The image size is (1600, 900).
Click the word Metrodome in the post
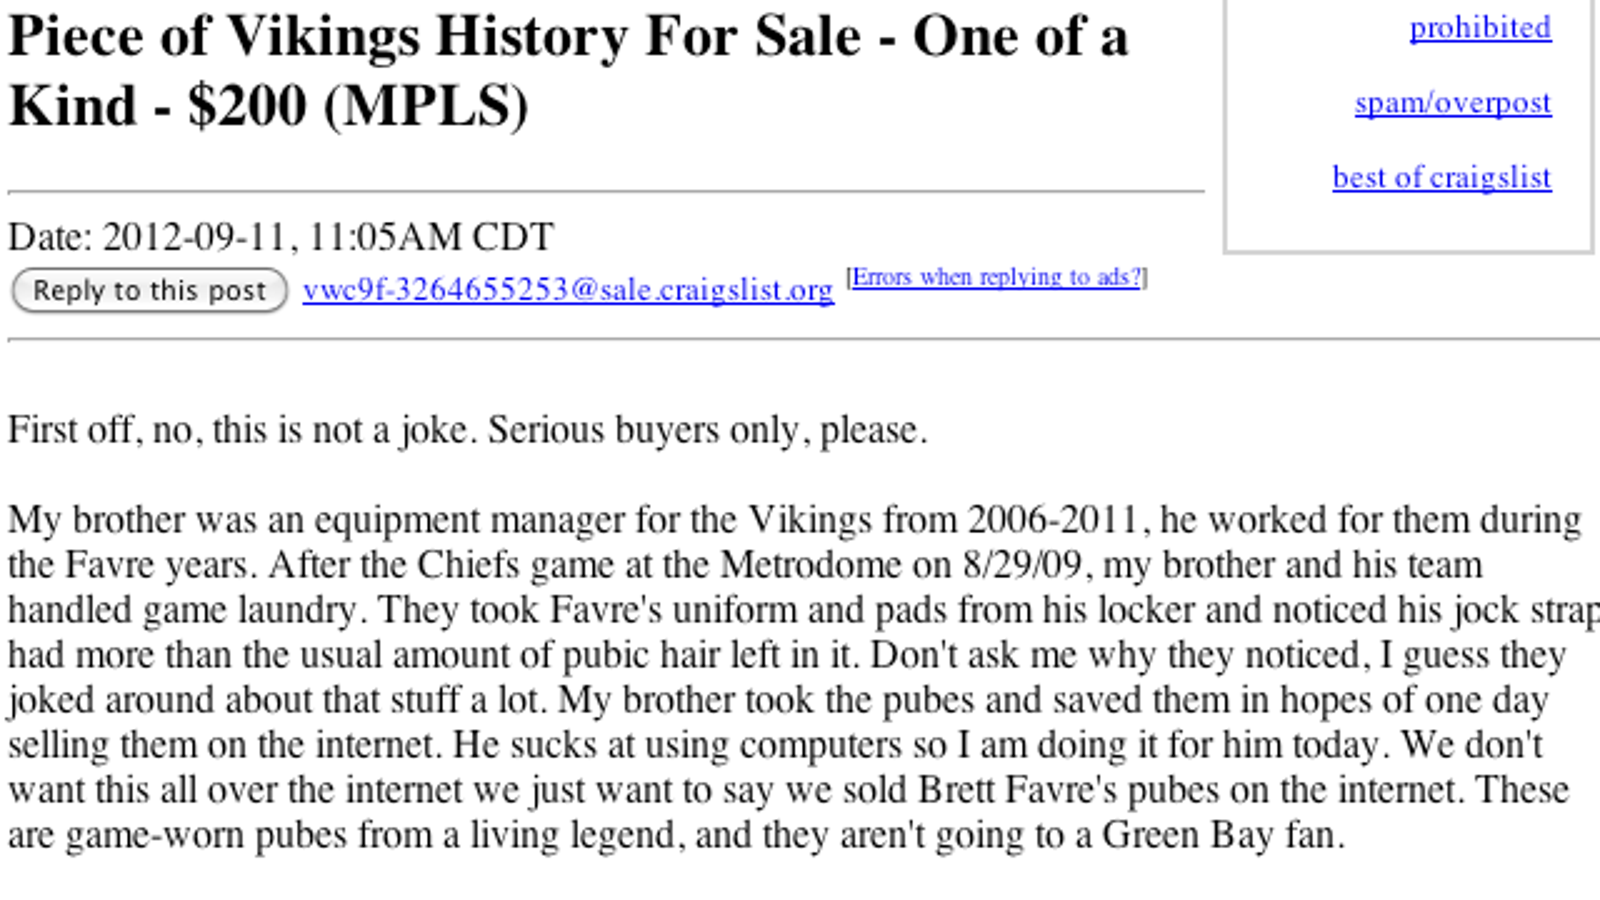[811, 565]
